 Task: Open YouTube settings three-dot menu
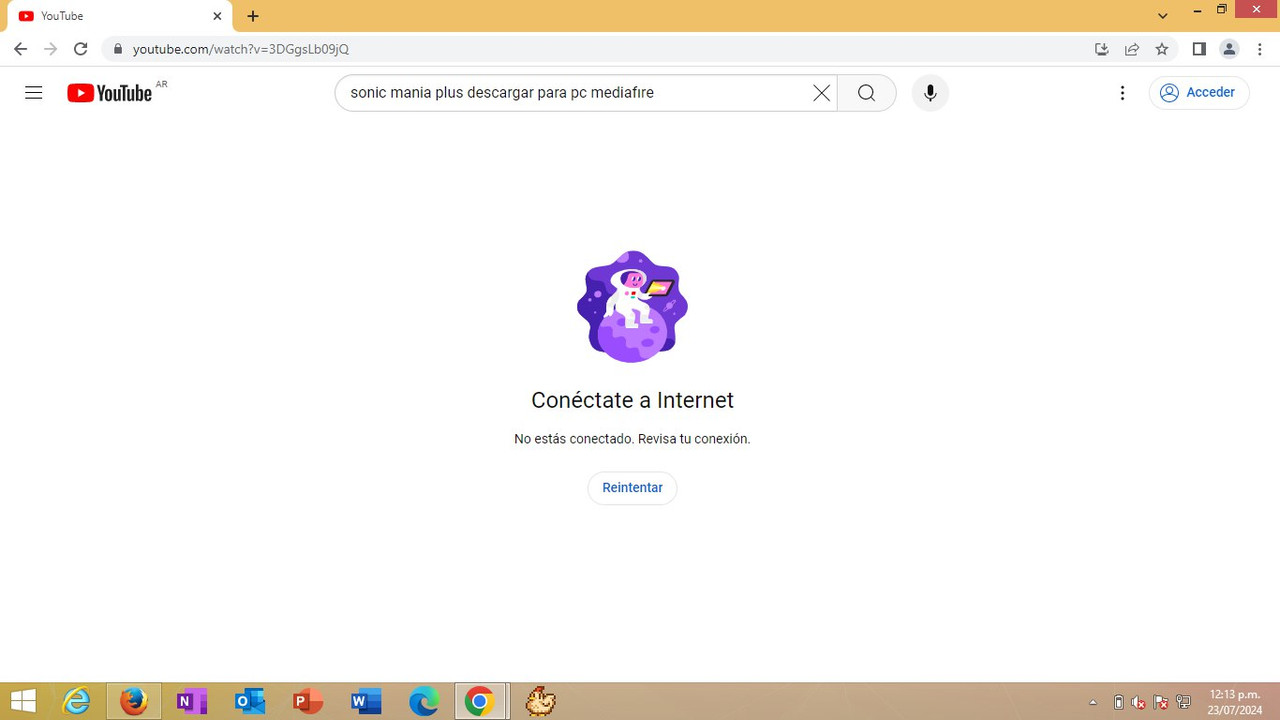point(1122,93)
